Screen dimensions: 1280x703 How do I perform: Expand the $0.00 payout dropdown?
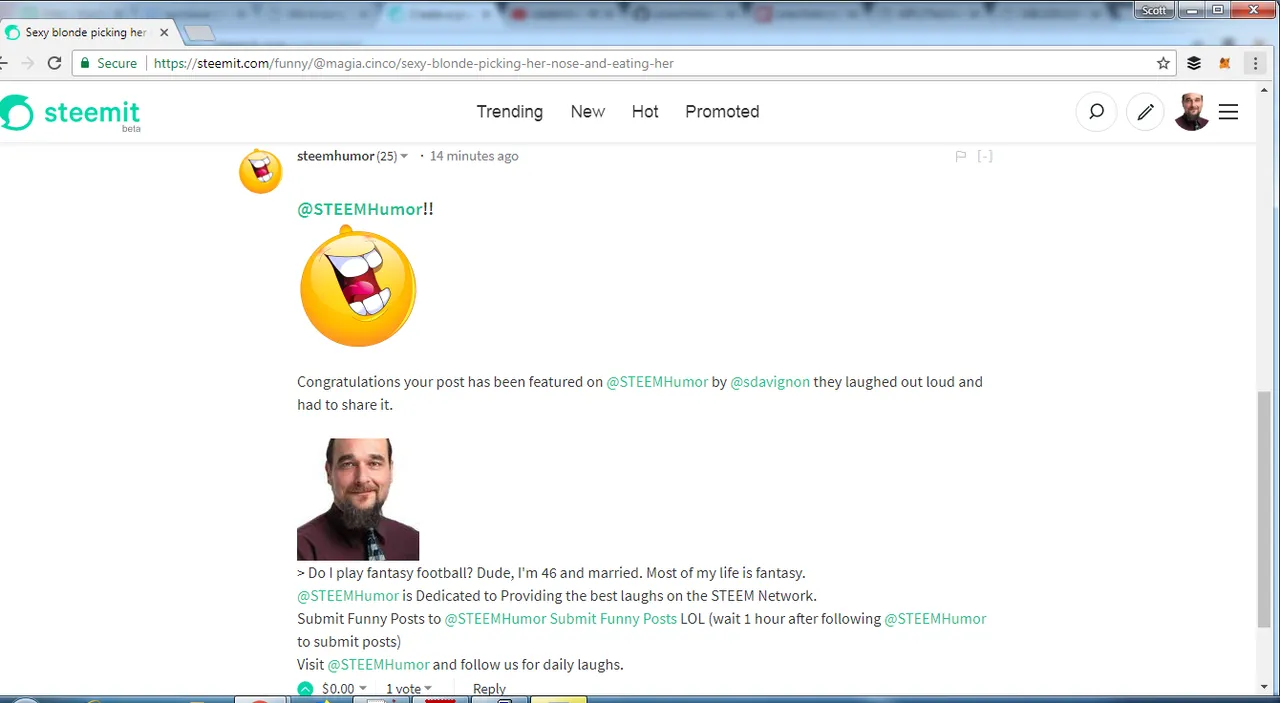(x=345, y=689)
